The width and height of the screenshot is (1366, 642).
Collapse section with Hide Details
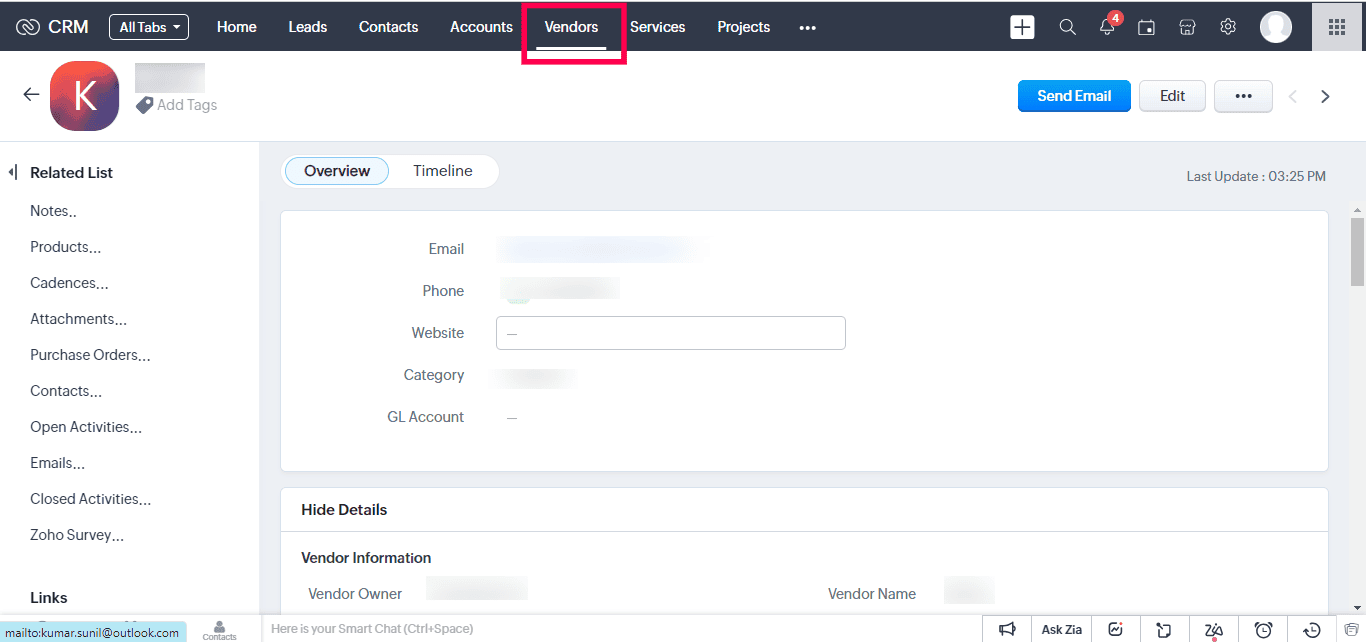point(344,509)
